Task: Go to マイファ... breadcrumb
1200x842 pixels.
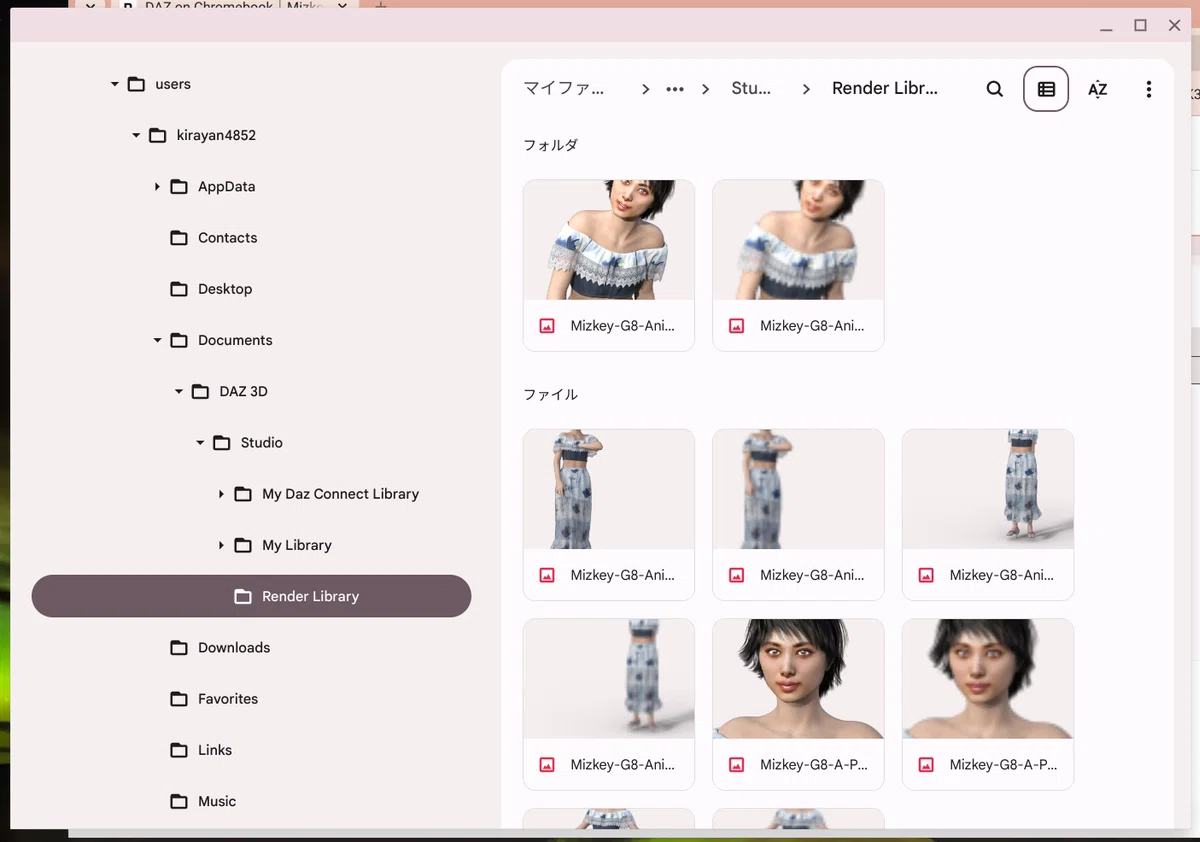Action: (564, 88)
